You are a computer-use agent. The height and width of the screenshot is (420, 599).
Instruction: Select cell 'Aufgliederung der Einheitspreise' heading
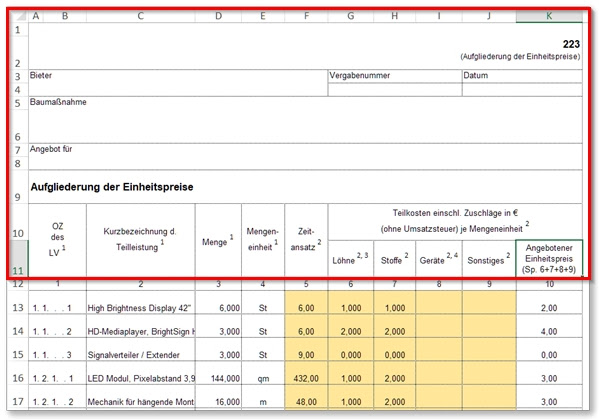point(112,187)
